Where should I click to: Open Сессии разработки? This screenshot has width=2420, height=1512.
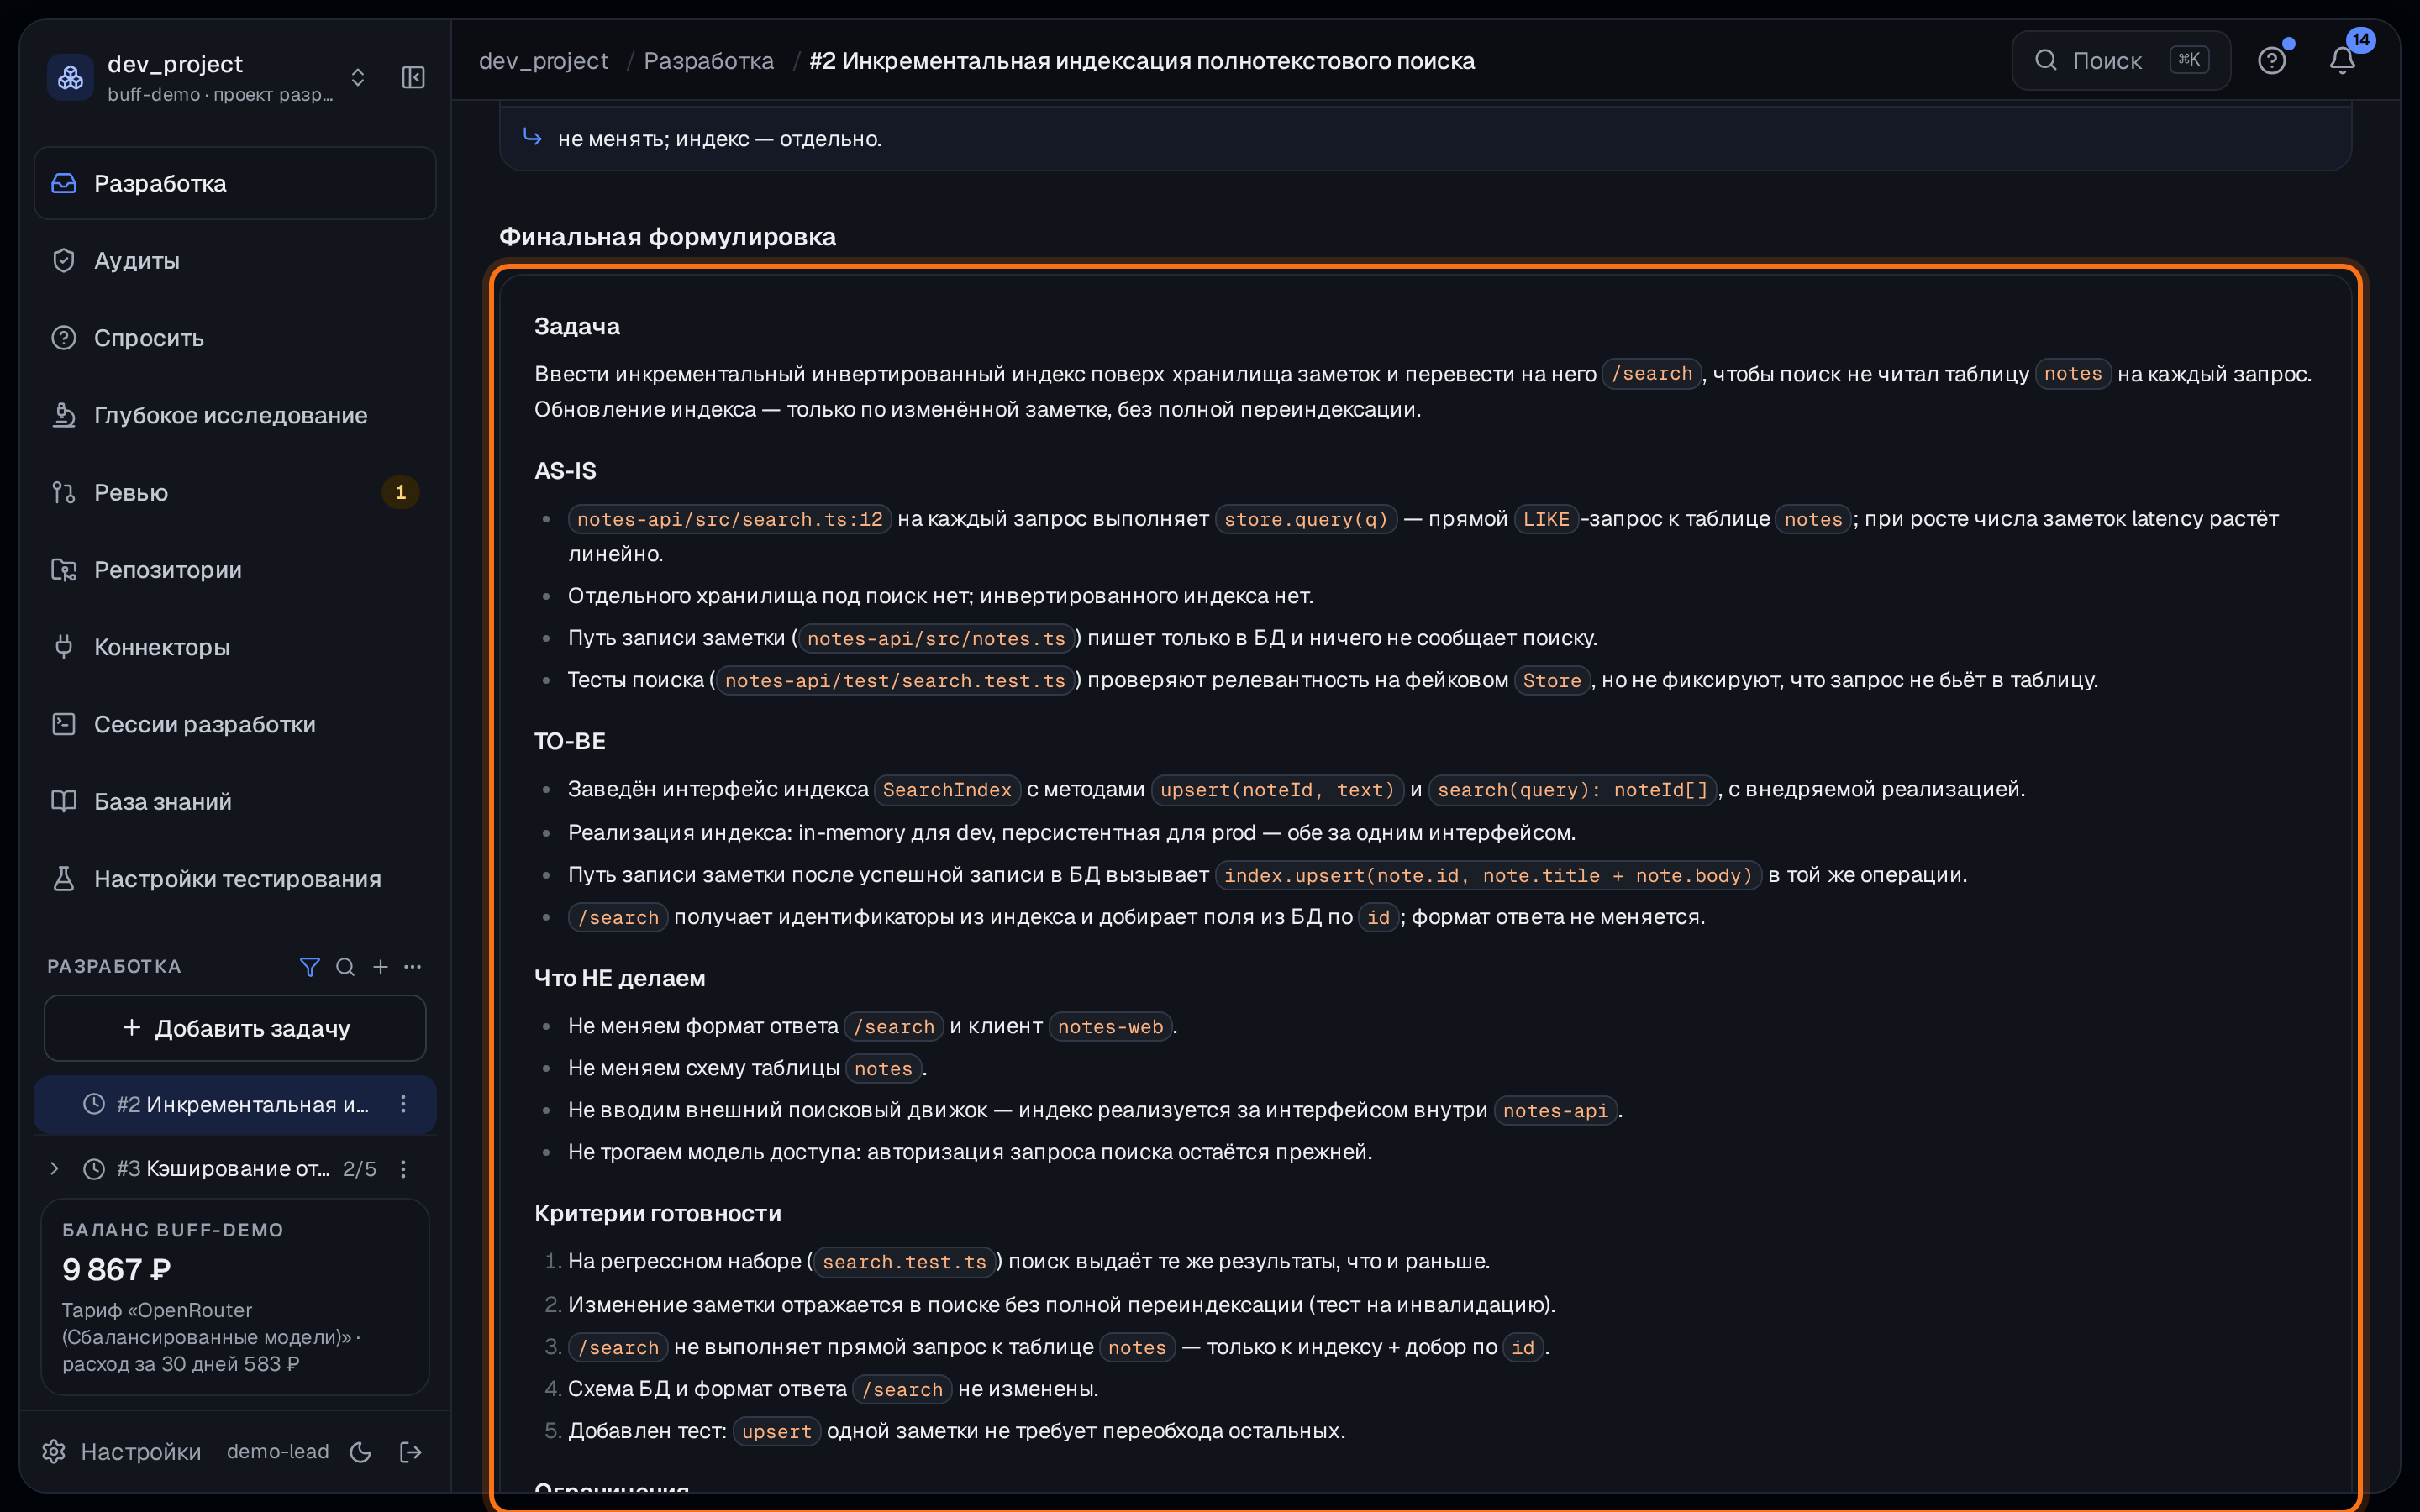pyautogui.click(x=235, y=724)
